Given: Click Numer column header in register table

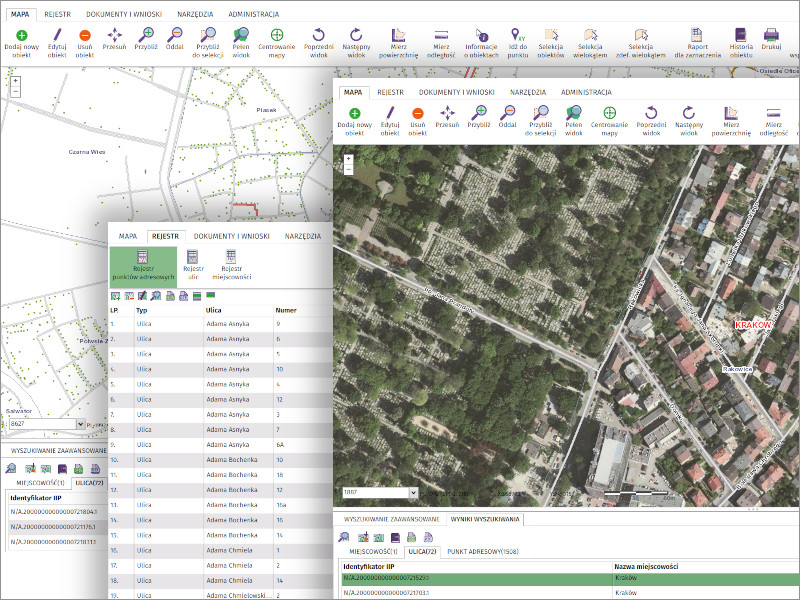Looking at the screenshot, I should pos(286,310).
